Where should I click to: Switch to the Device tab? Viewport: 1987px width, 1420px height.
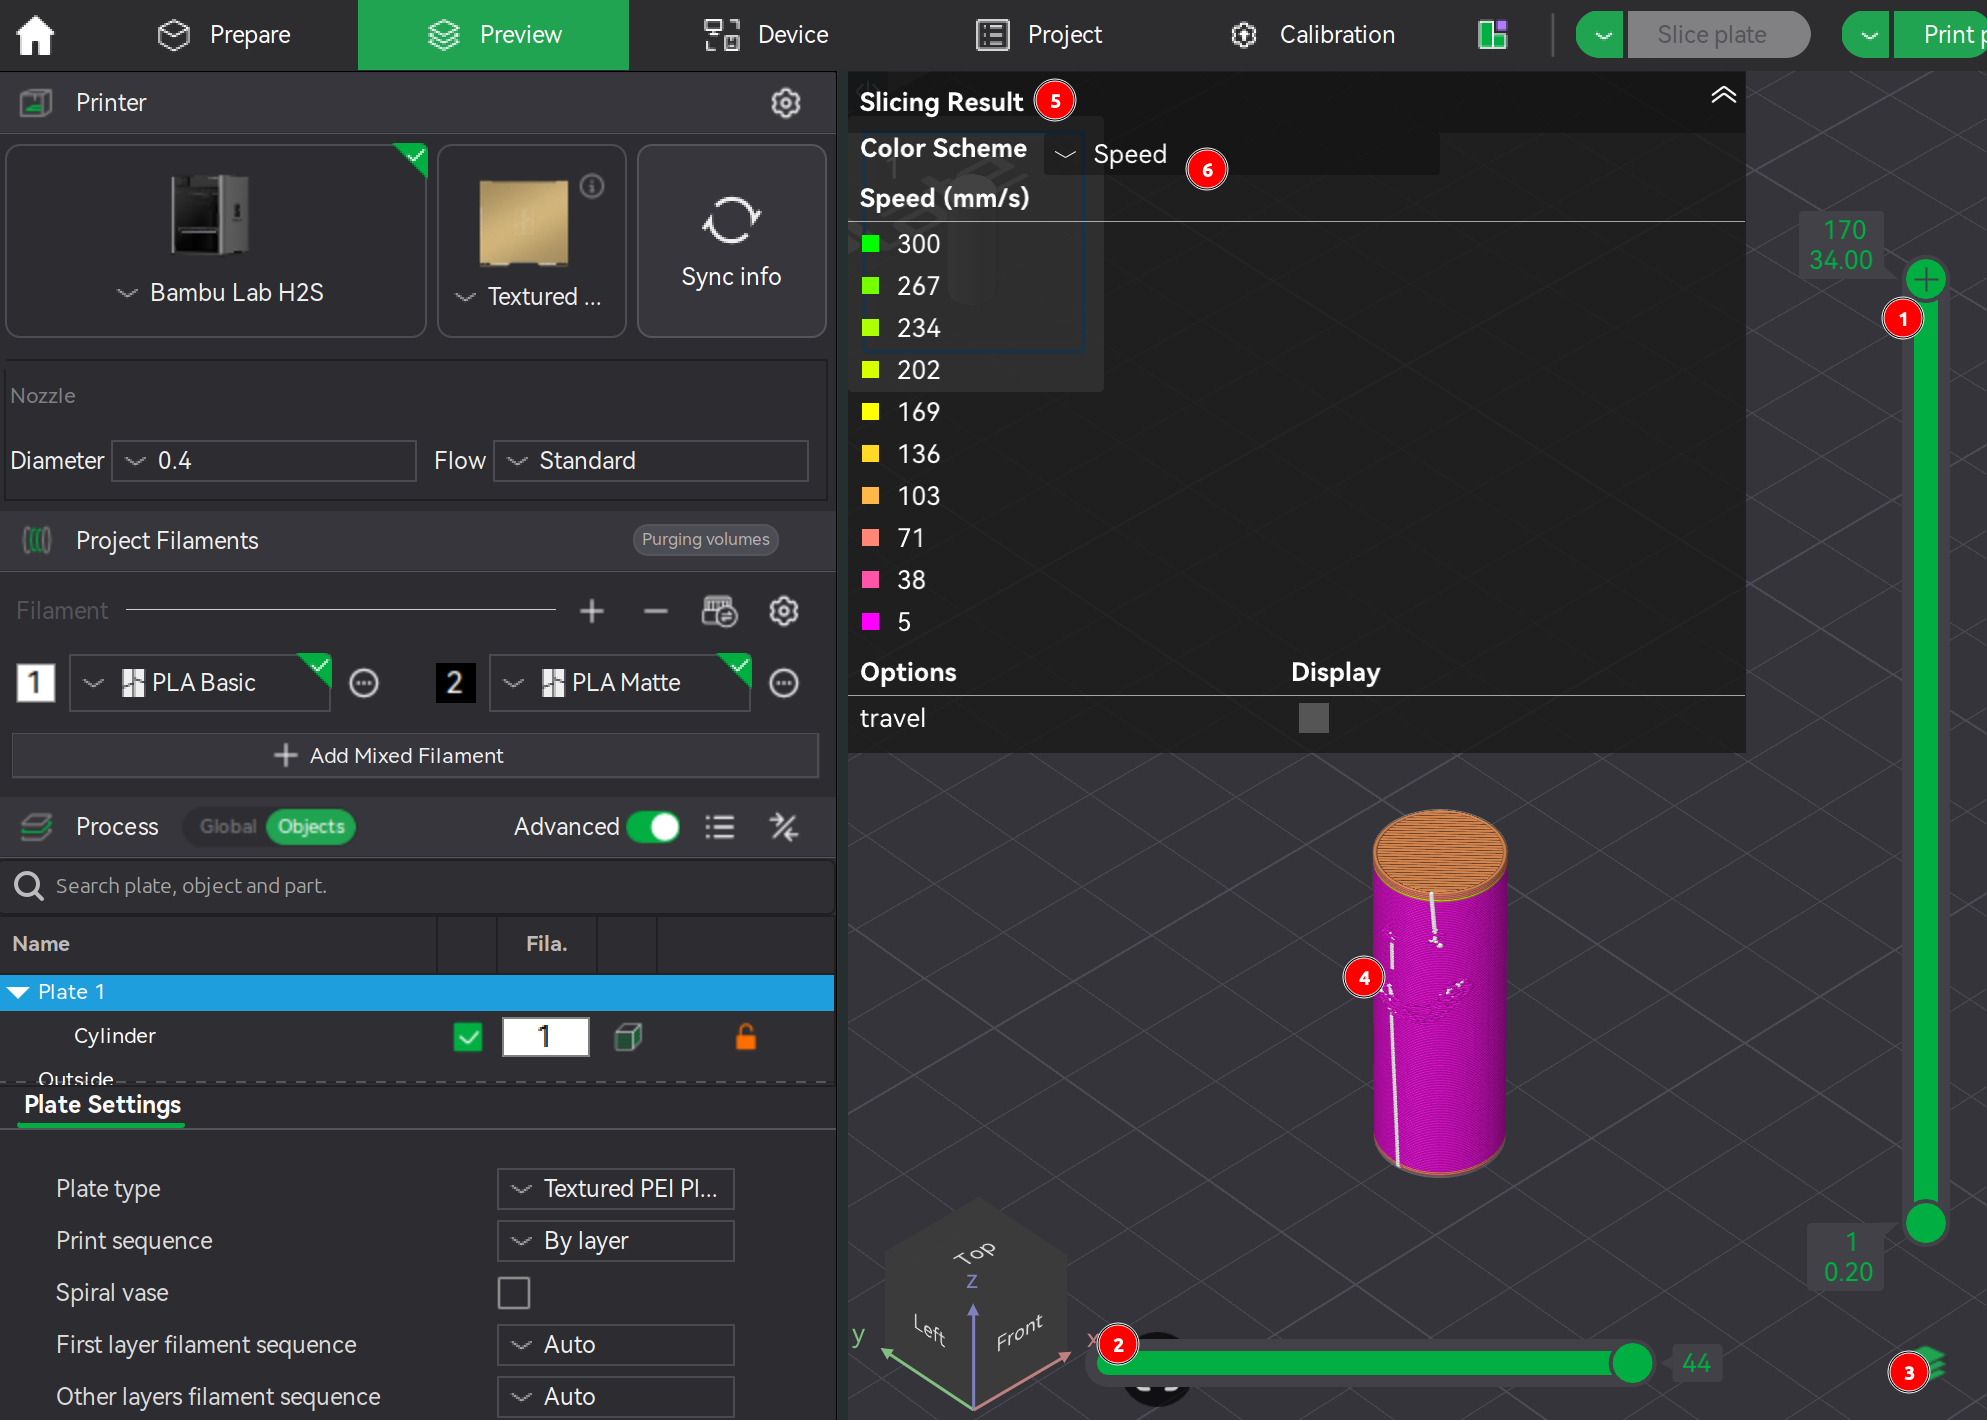(x=766, y=35)
